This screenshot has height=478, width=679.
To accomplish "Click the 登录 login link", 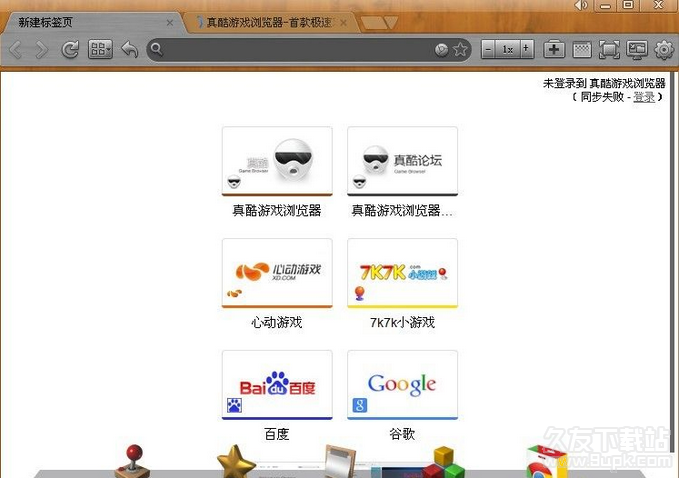I will click(644, 97).
